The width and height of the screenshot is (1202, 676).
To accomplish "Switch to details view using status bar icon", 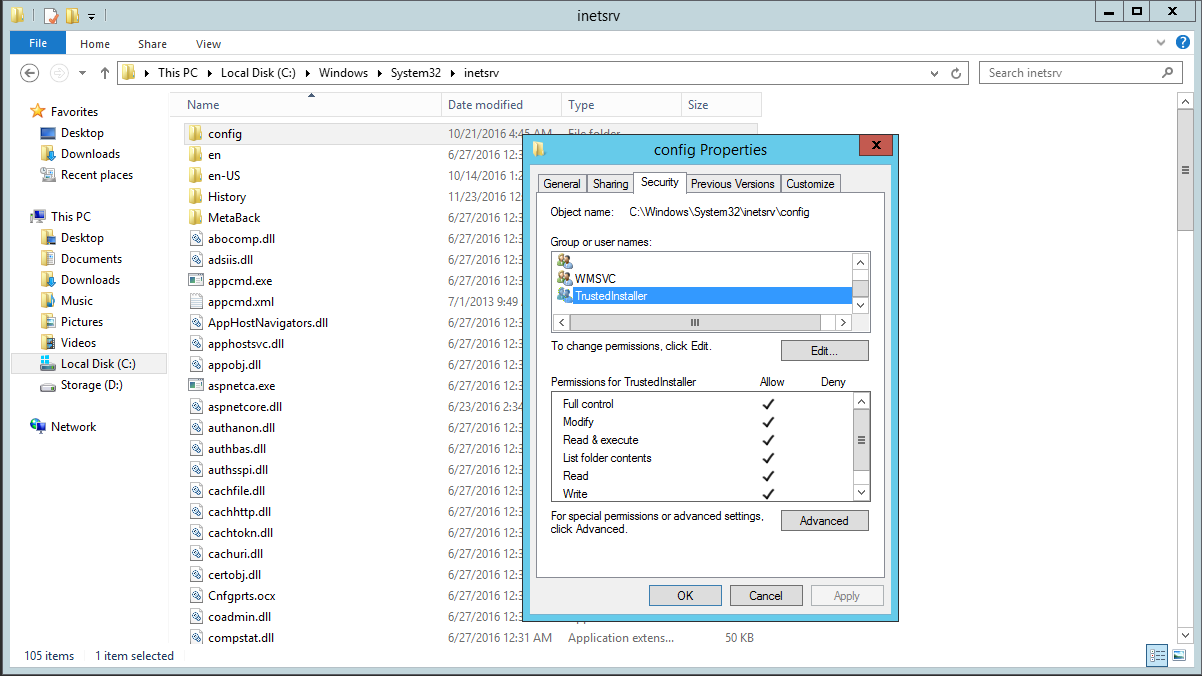I will tap(1157, 656).
